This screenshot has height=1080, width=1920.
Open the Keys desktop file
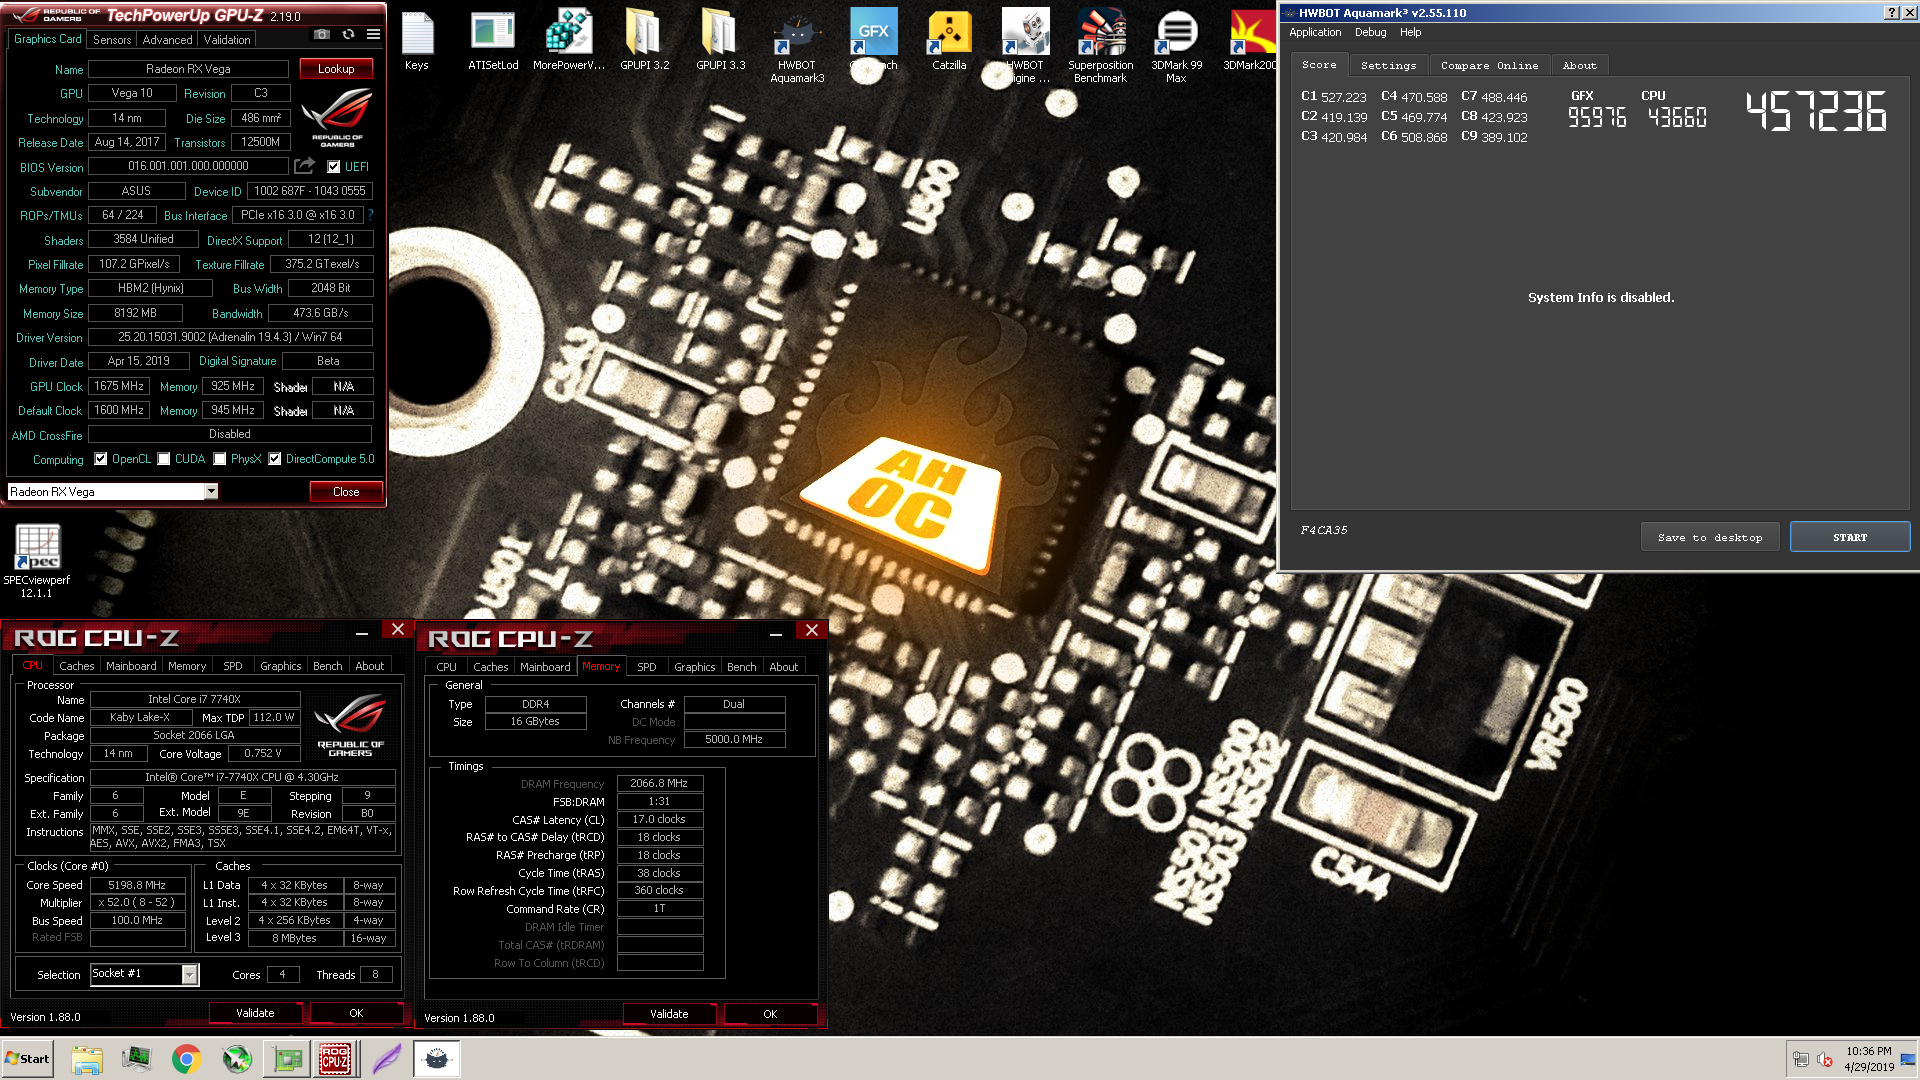point(417,40)
